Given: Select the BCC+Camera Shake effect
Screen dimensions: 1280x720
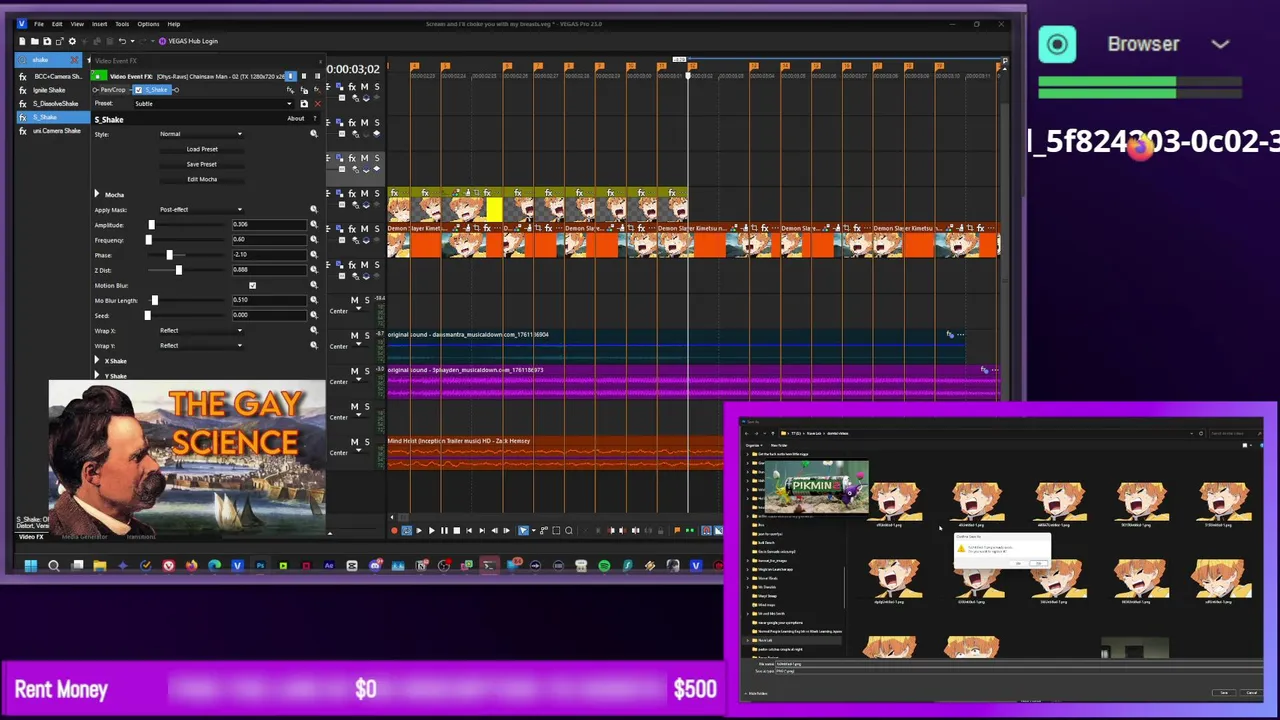Looking at the screenshot, I should (58, 76).
